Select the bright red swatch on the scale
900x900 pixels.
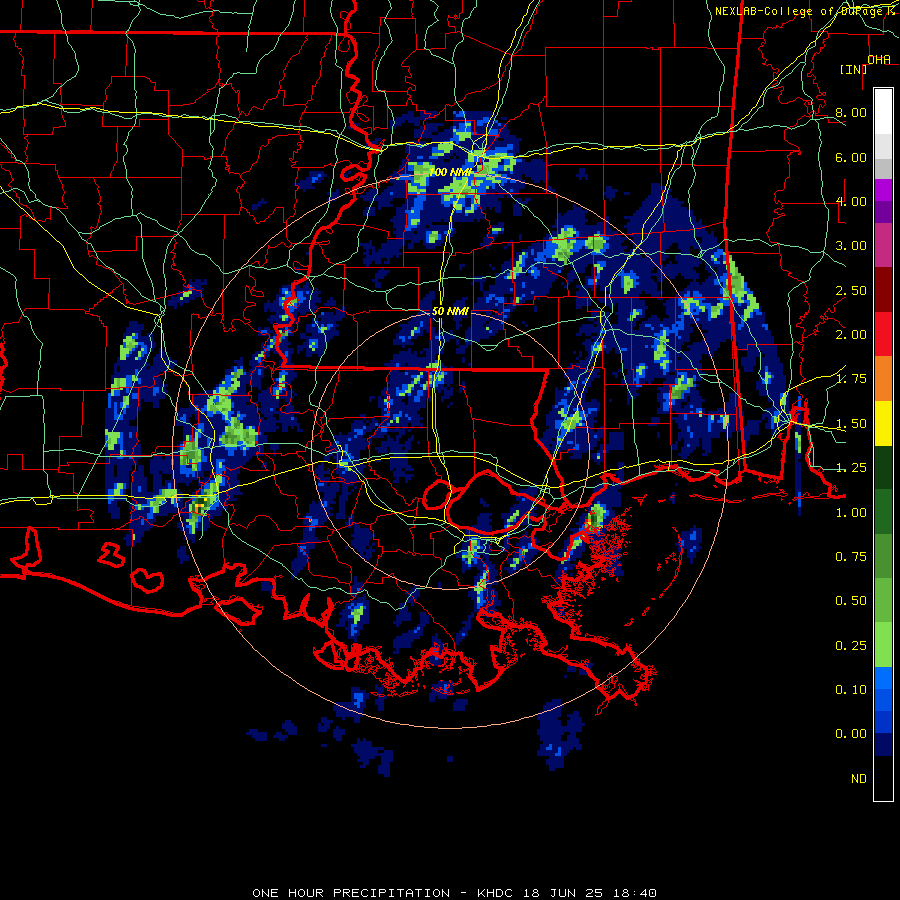point(883,335)
